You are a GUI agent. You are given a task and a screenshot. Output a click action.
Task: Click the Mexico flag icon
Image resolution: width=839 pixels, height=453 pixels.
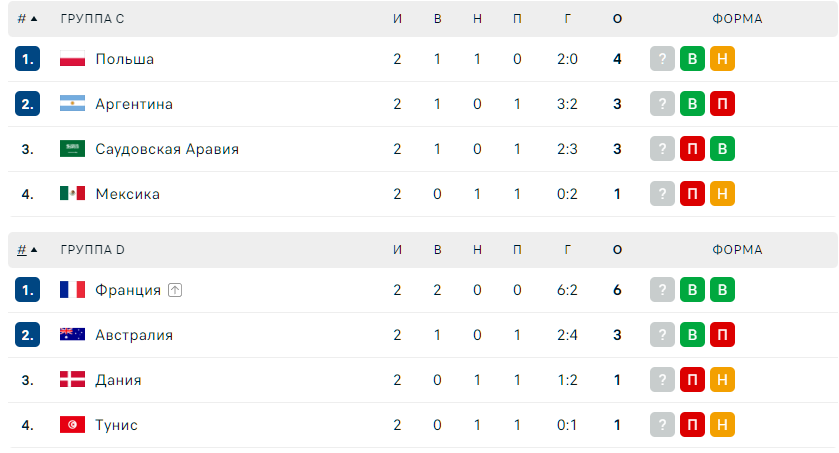tap(72, 194)
